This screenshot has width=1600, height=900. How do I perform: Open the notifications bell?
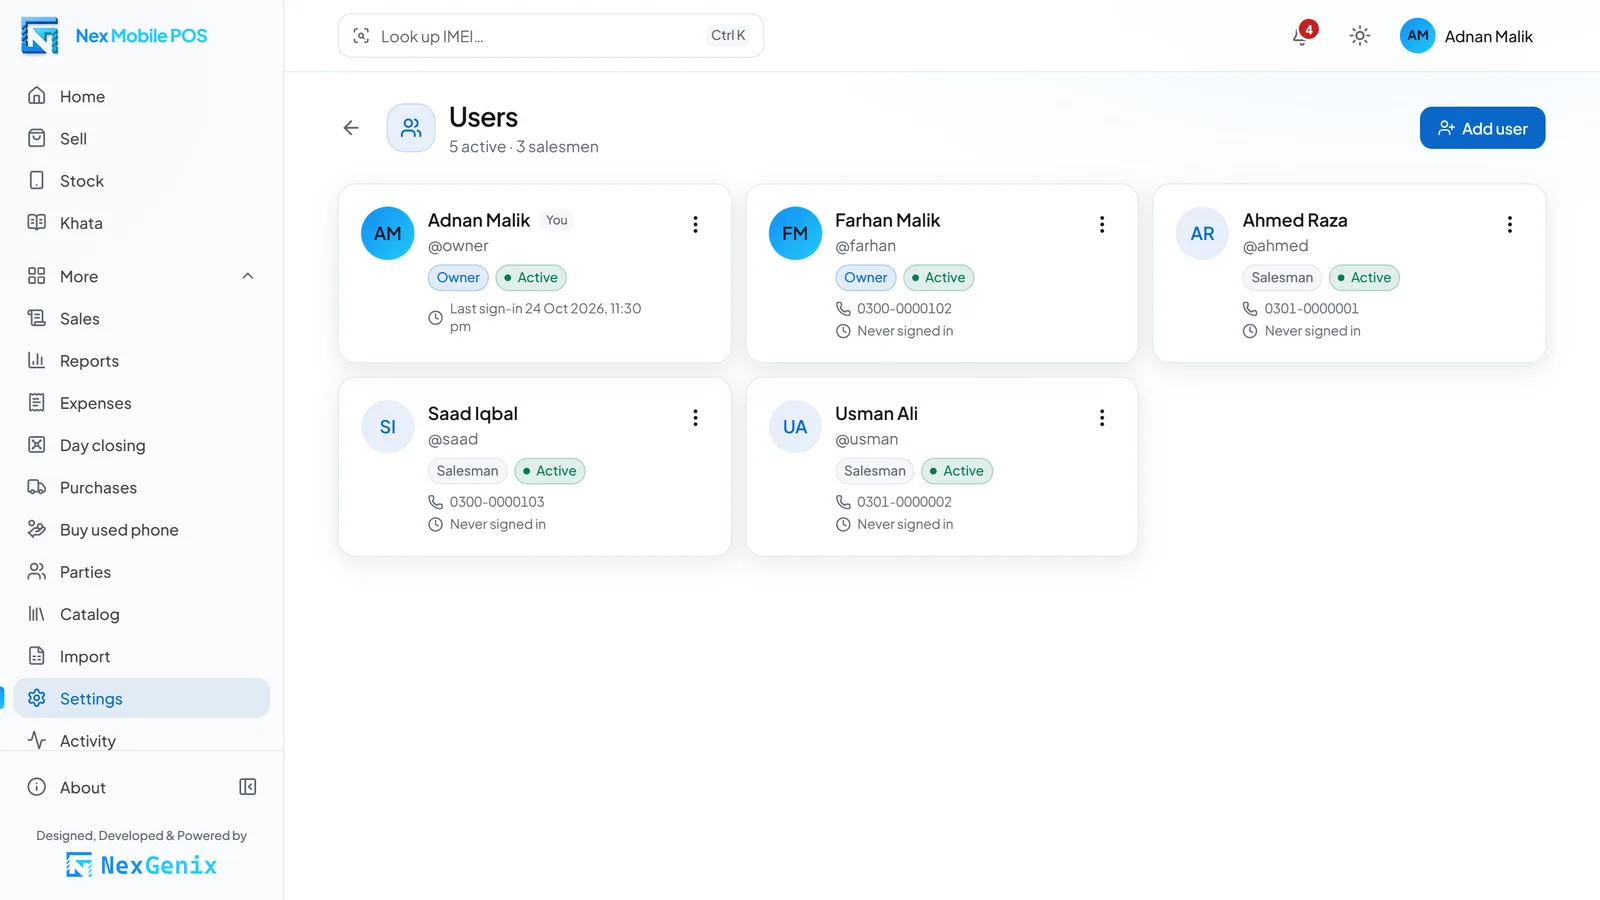[1301, 36]
